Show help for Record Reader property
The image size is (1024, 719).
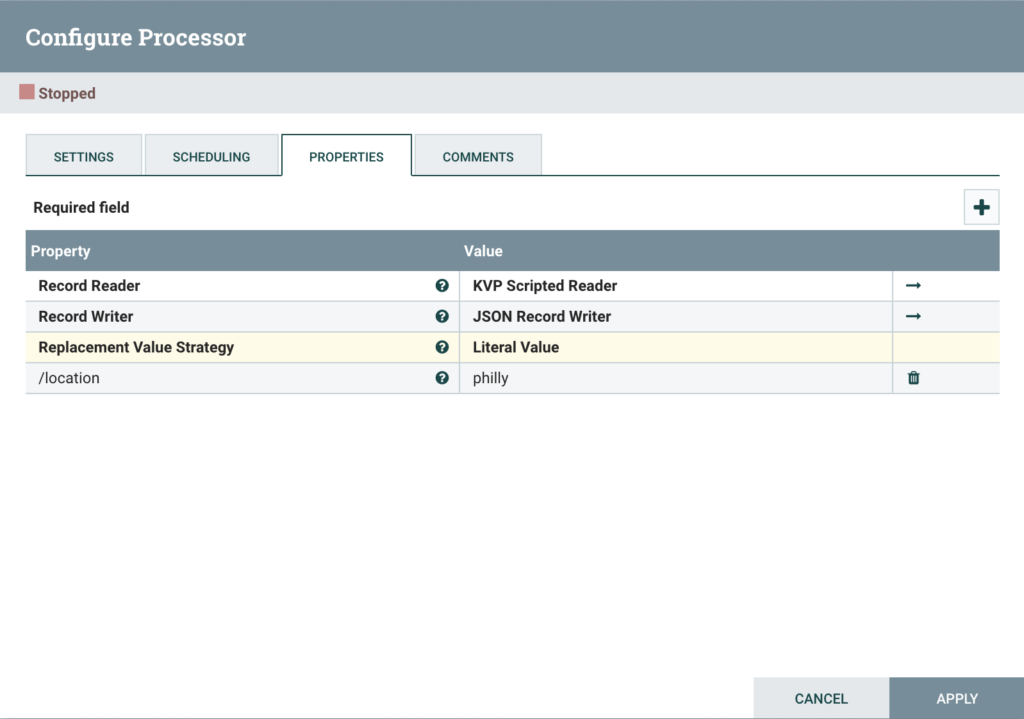tap(442, 286)
